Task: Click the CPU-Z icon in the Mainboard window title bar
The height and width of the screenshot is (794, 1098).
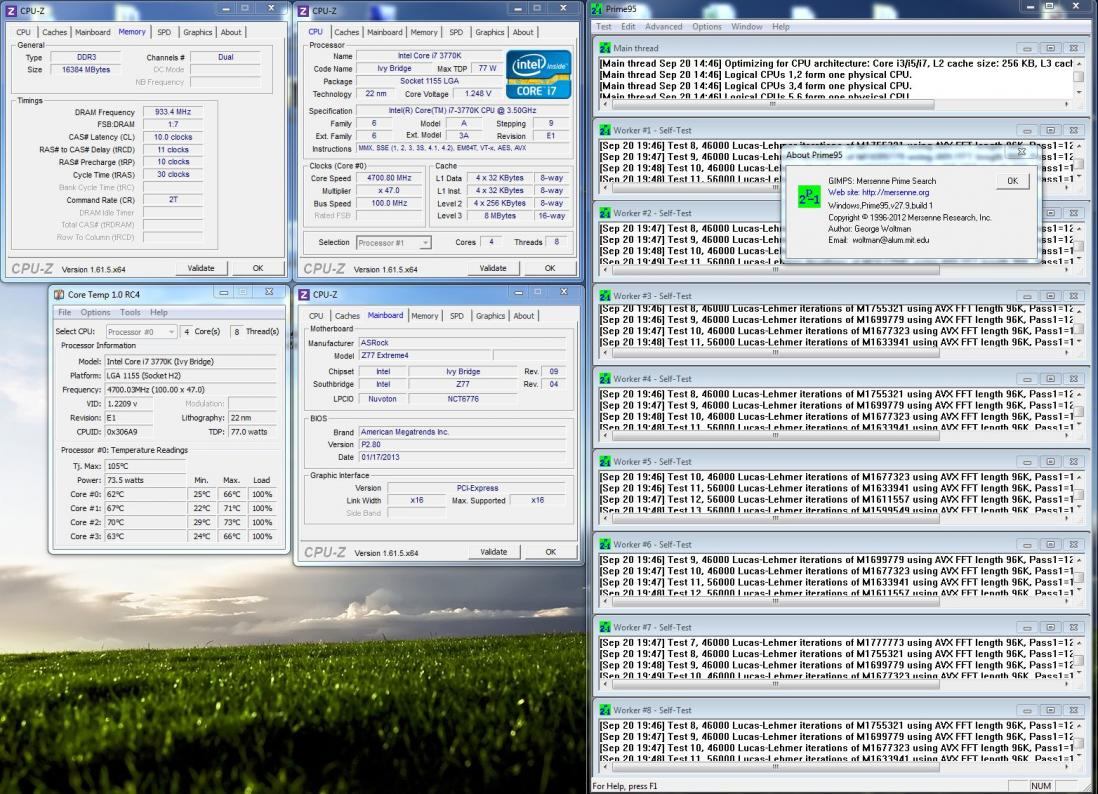Action: 304,295
